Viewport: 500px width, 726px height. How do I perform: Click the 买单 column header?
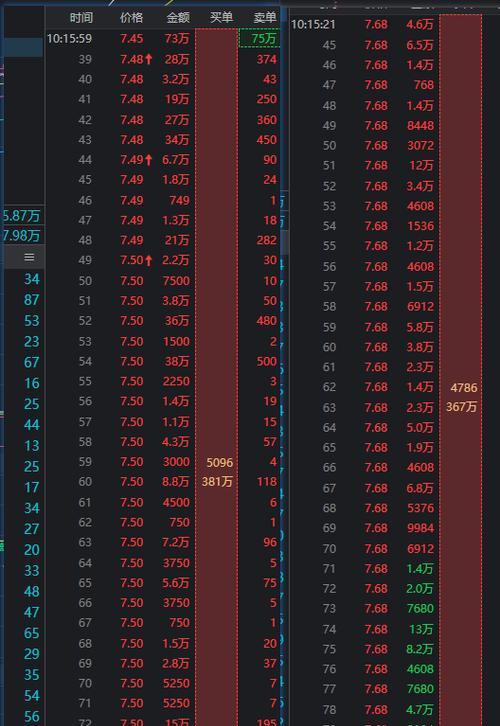pos(221,18)
